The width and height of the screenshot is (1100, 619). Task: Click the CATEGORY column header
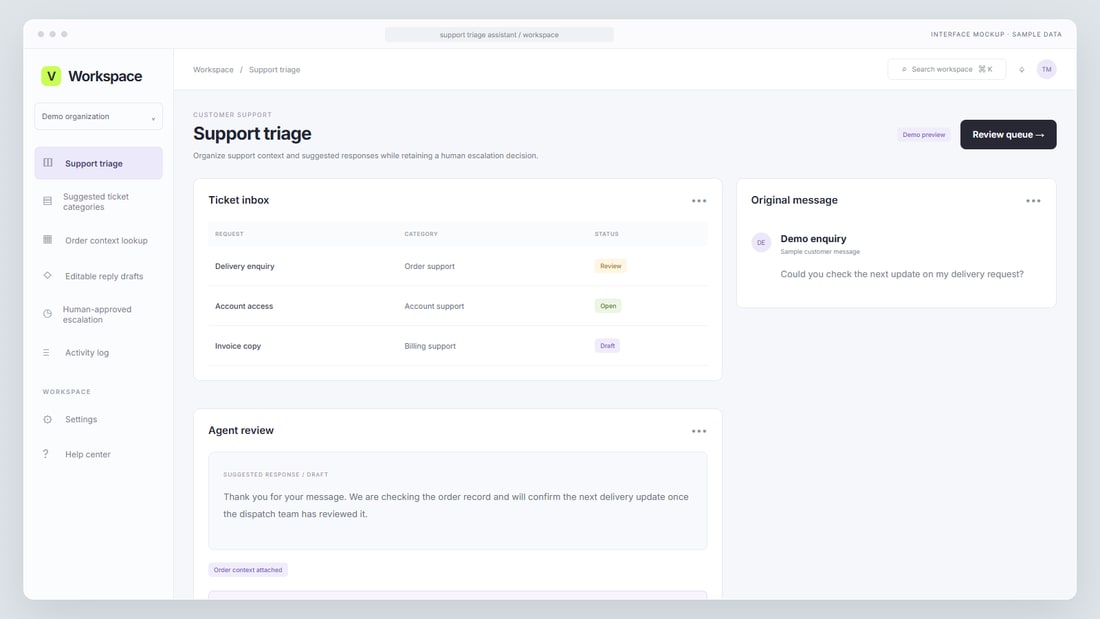pos(421,234)
